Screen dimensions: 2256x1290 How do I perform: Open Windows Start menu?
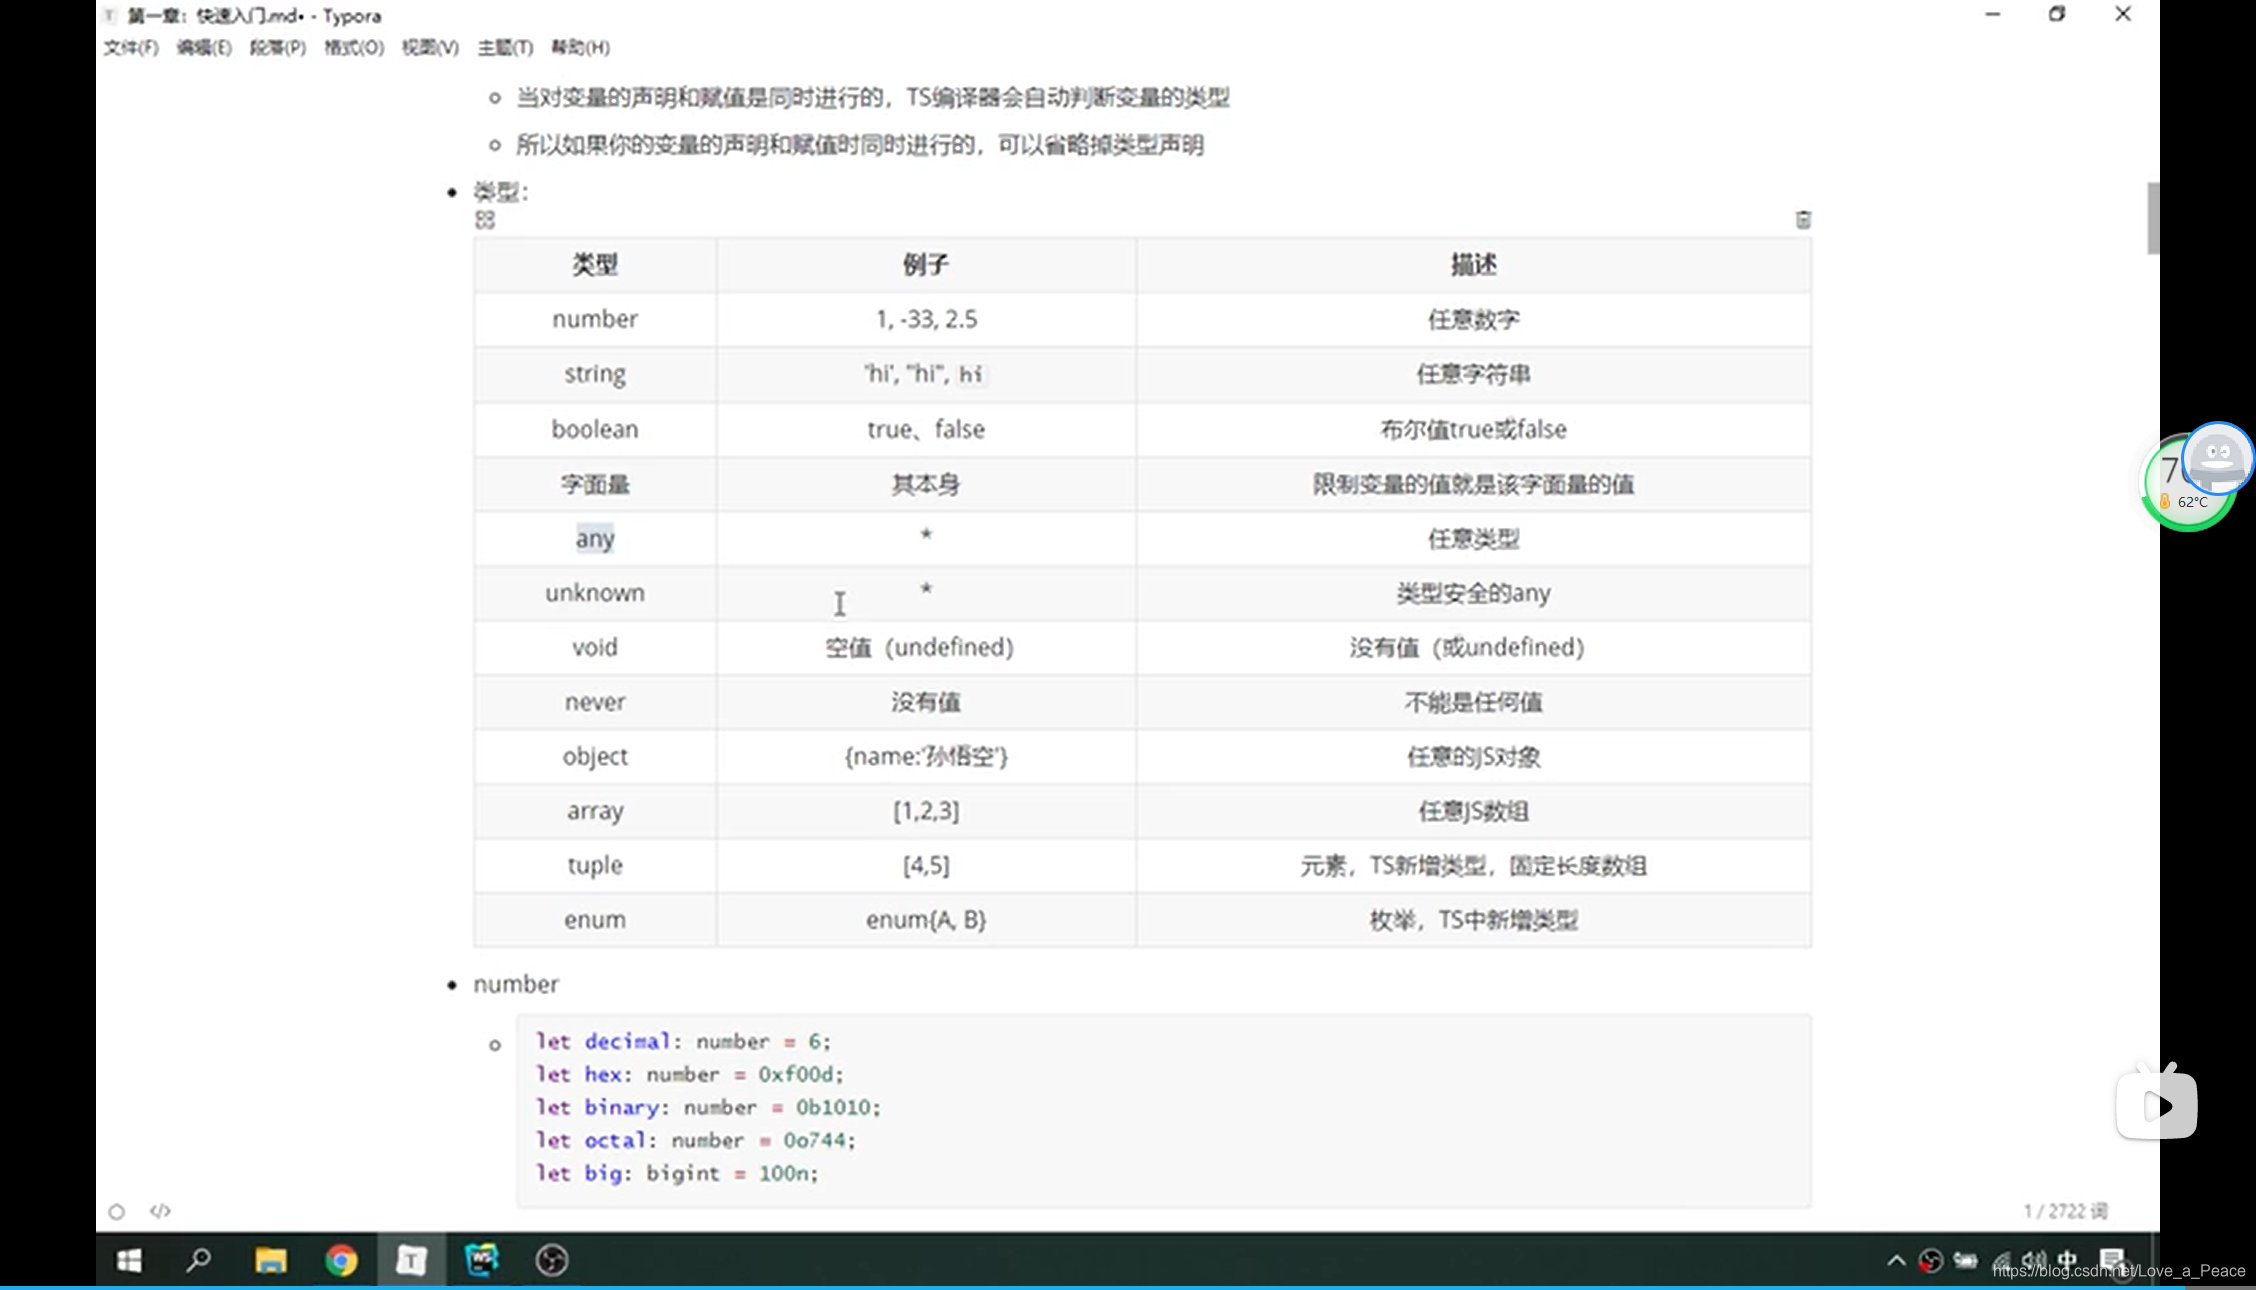(129, 1260)
